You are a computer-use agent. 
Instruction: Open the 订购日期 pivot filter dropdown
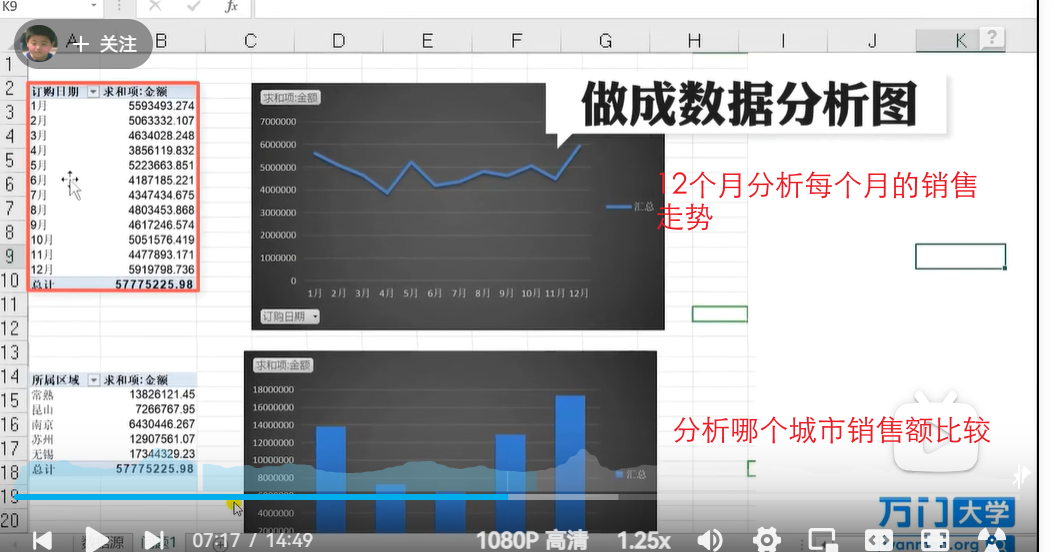pyautogui.click(x=93, y=92)
